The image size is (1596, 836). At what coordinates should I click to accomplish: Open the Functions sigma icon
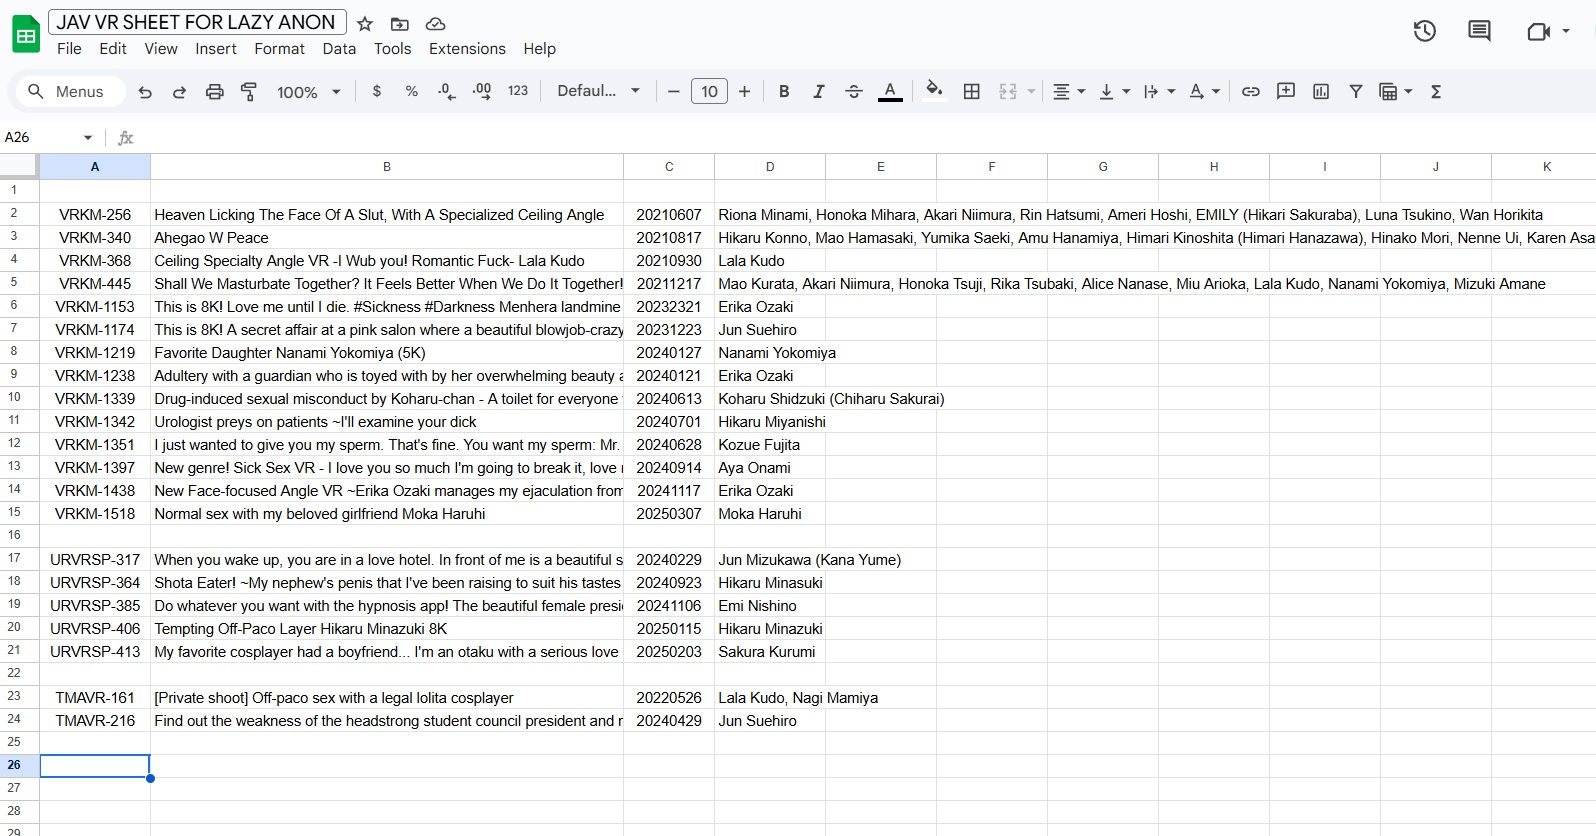click(x=1436, y=91)
